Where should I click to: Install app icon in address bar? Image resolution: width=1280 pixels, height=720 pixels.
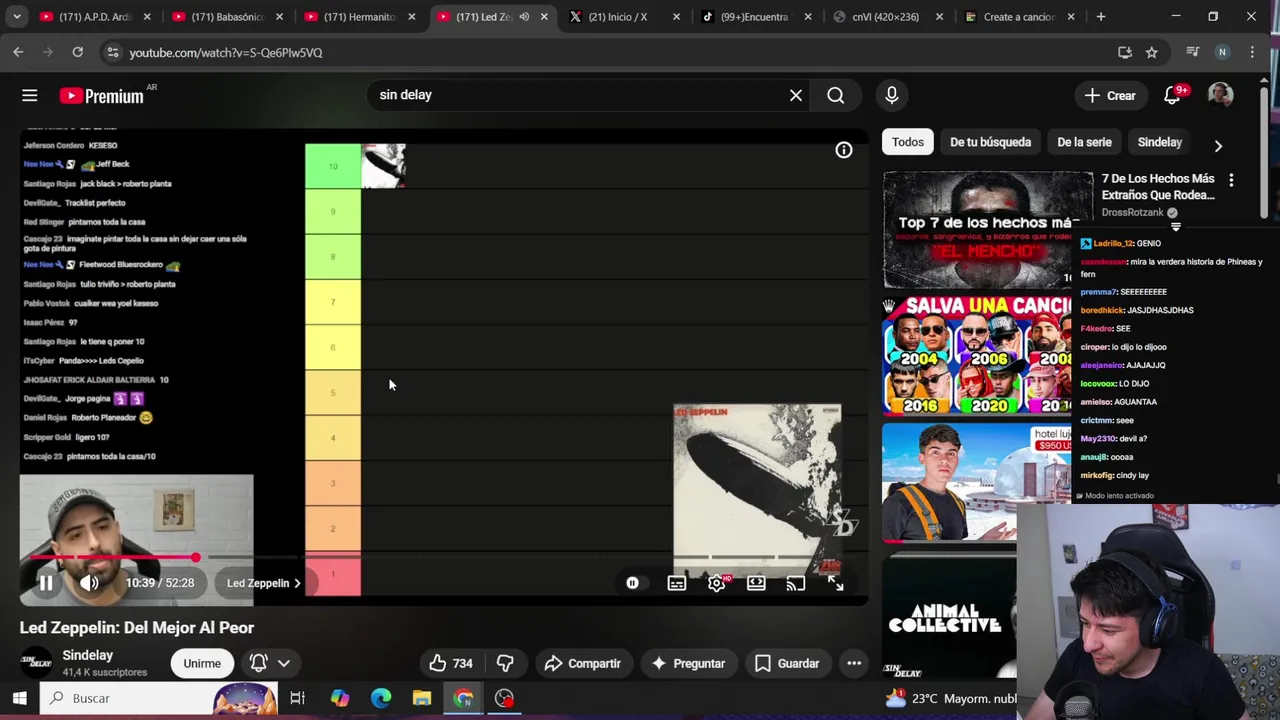(1125, 52)
